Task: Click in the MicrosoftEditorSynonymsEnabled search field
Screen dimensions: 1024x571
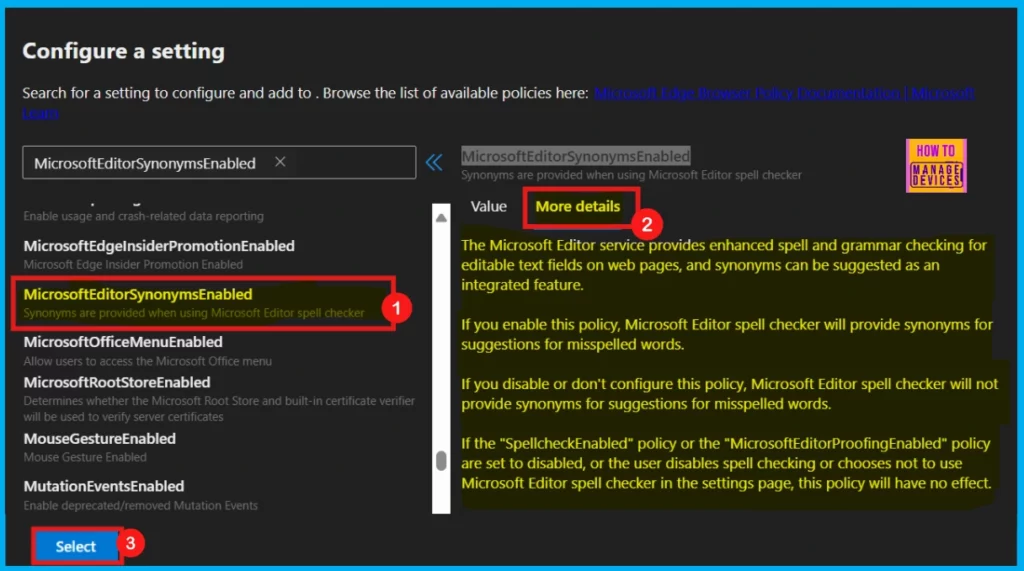Action: pyautogui.click(x=219, y=163)
